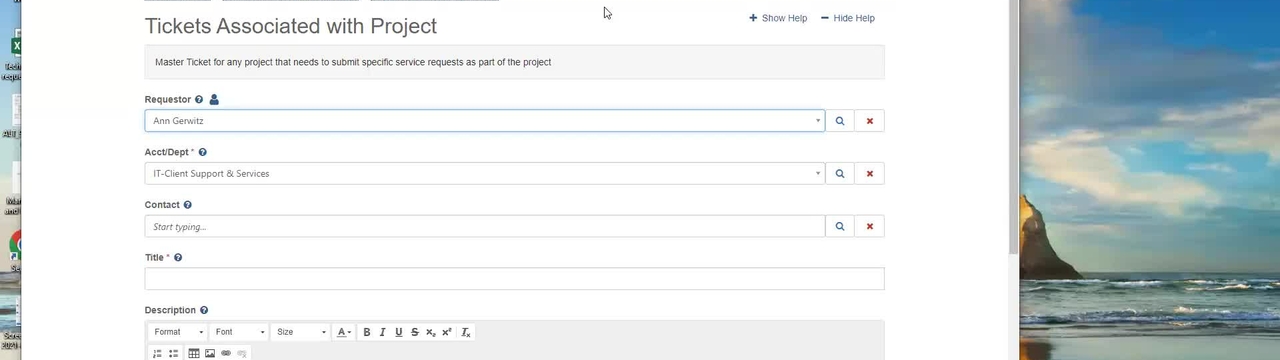Screen dimensions: 1280x360
Task: Open the Format dropdown
Action: 179,332
